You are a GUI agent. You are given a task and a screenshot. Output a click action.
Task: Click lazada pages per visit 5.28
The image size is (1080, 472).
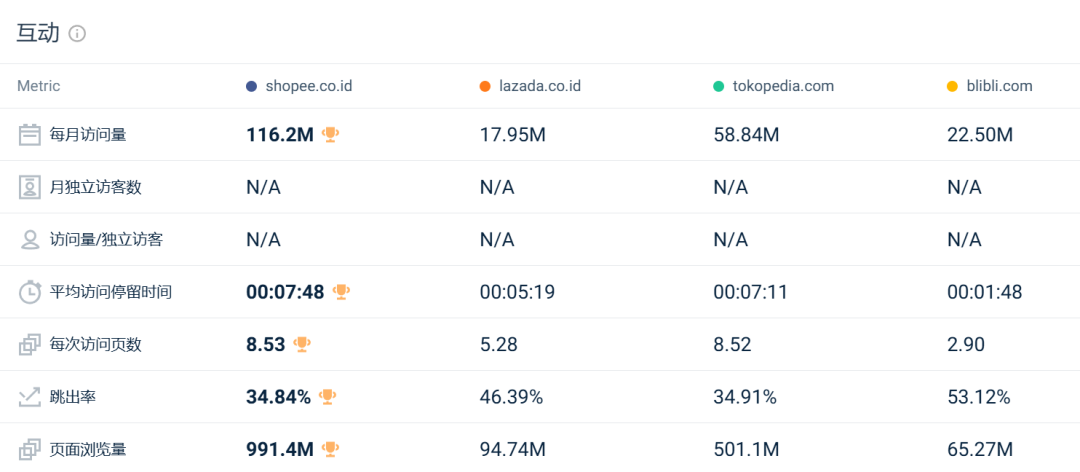pos(498,345)
